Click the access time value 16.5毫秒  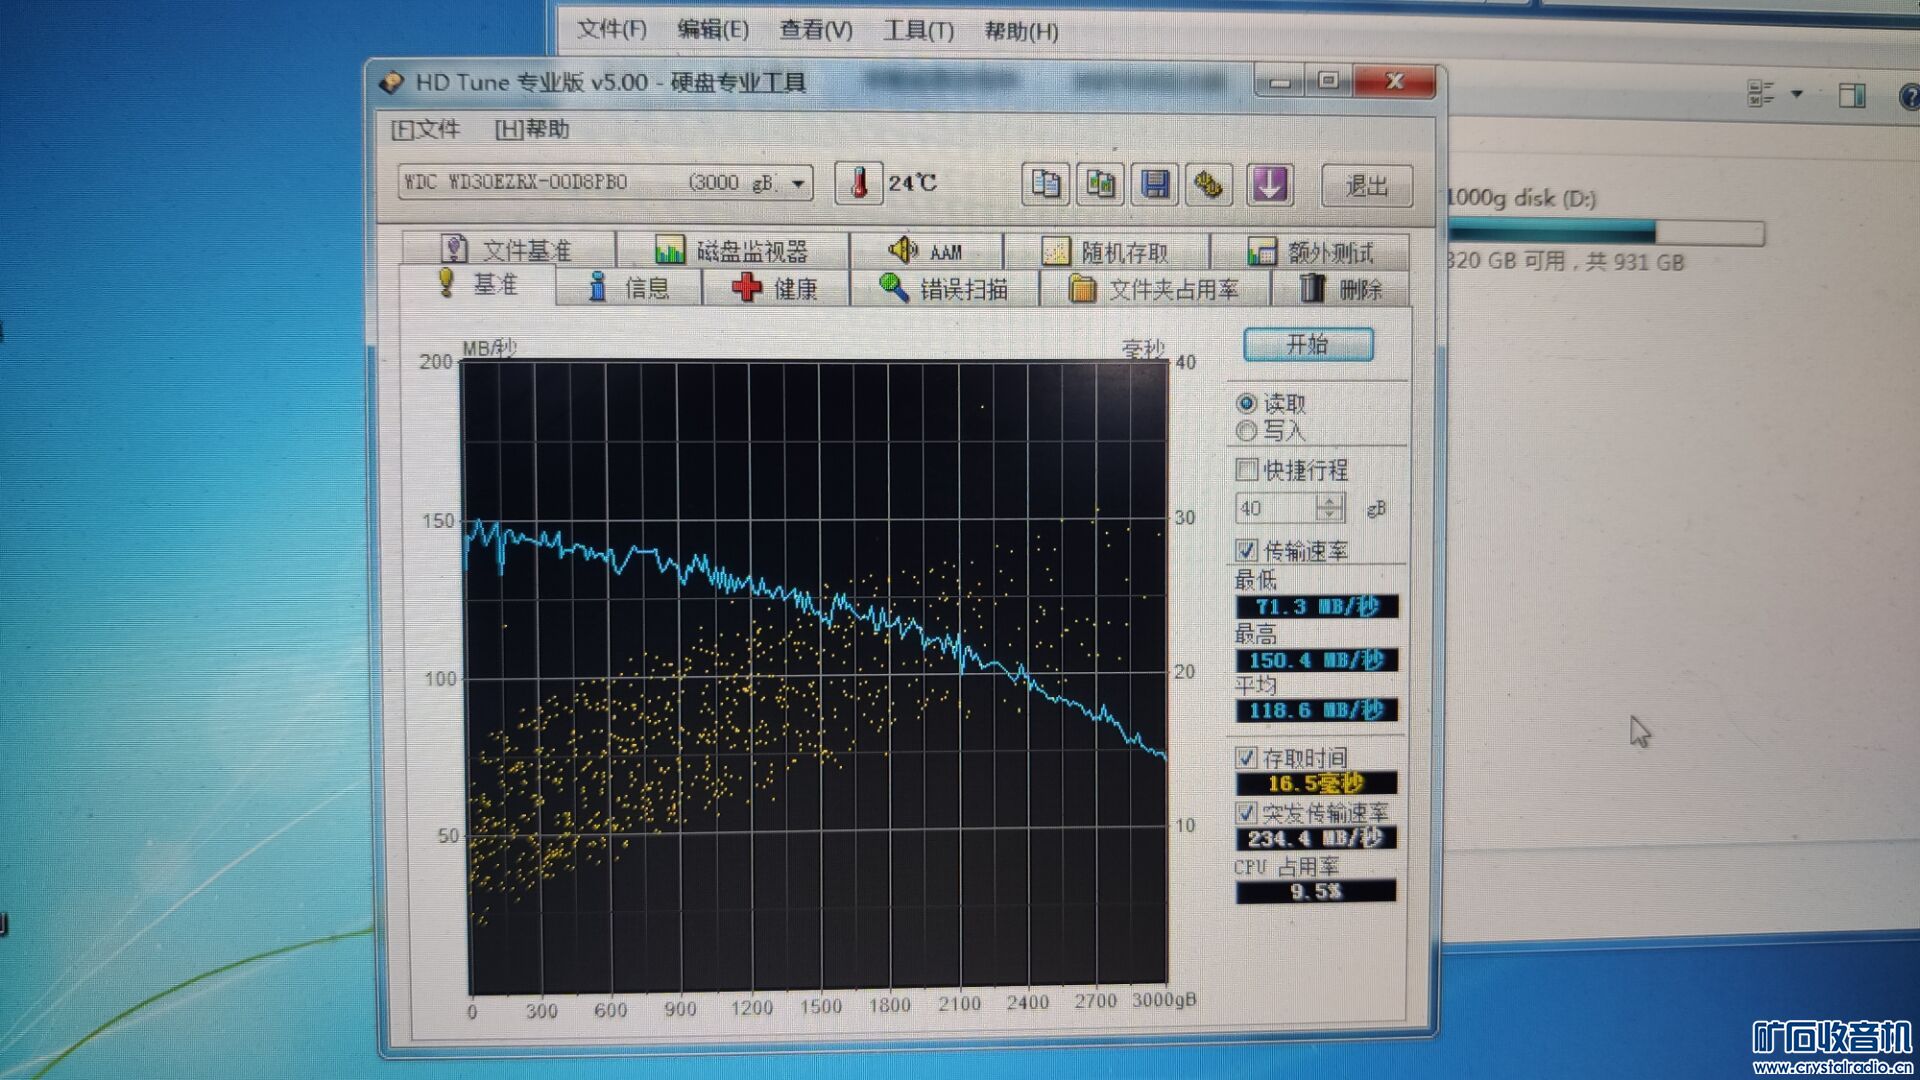tap(1316, 783)
